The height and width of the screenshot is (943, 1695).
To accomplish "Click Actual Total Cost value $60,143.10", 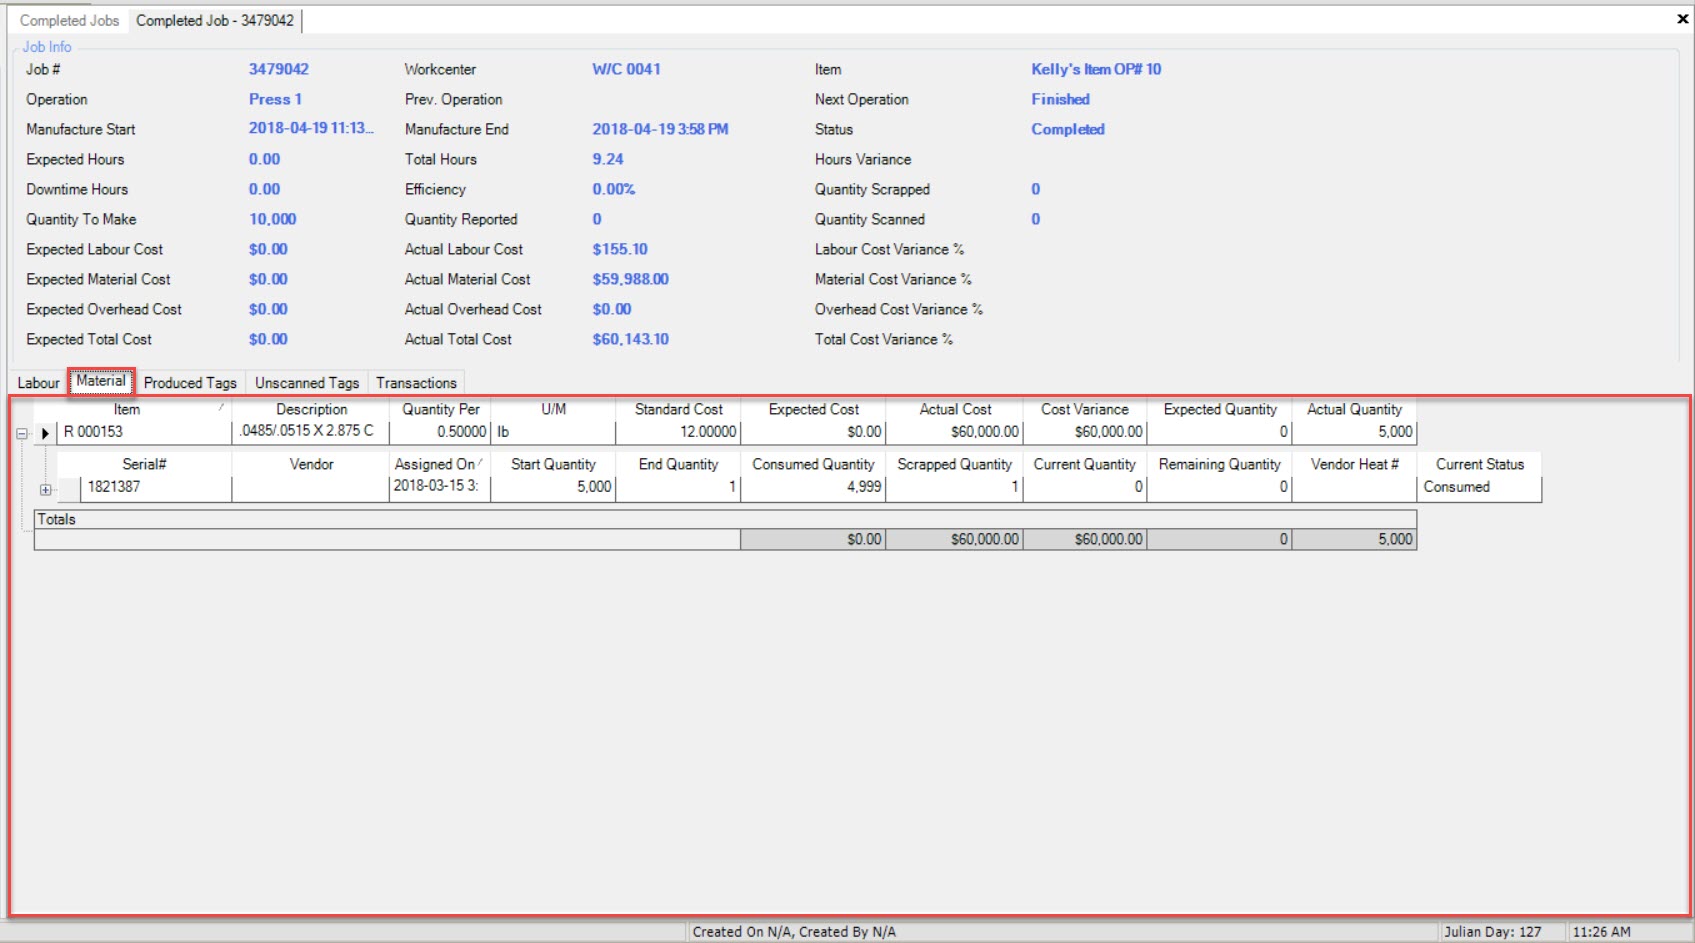I will pos(630,339).
